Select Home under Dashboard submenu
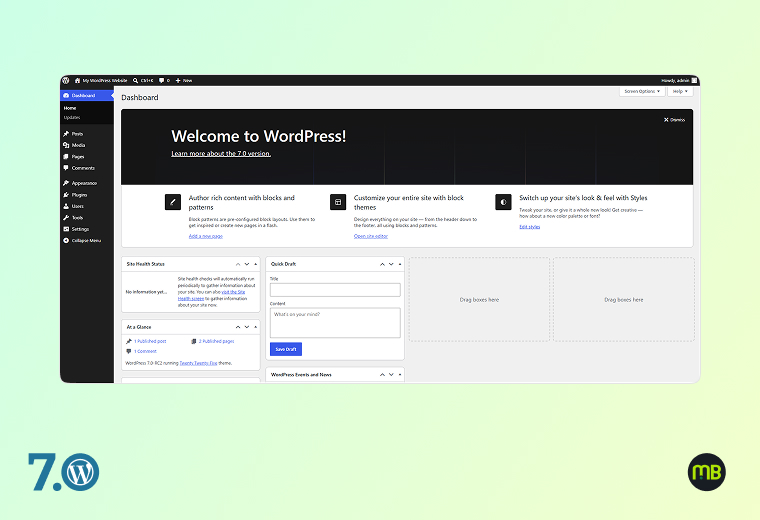Viewport: 760px width, 520px height. click(x=70, y=108)
